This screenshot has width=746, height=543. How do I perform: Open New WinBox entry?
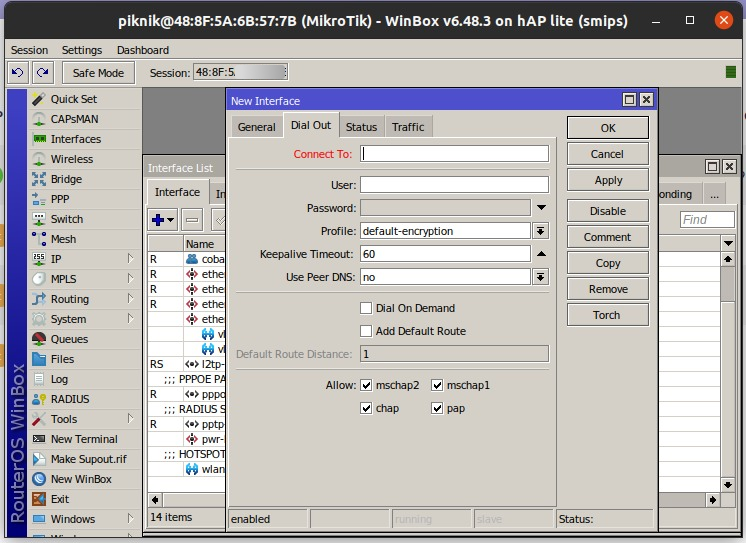(x=81, y=479)
